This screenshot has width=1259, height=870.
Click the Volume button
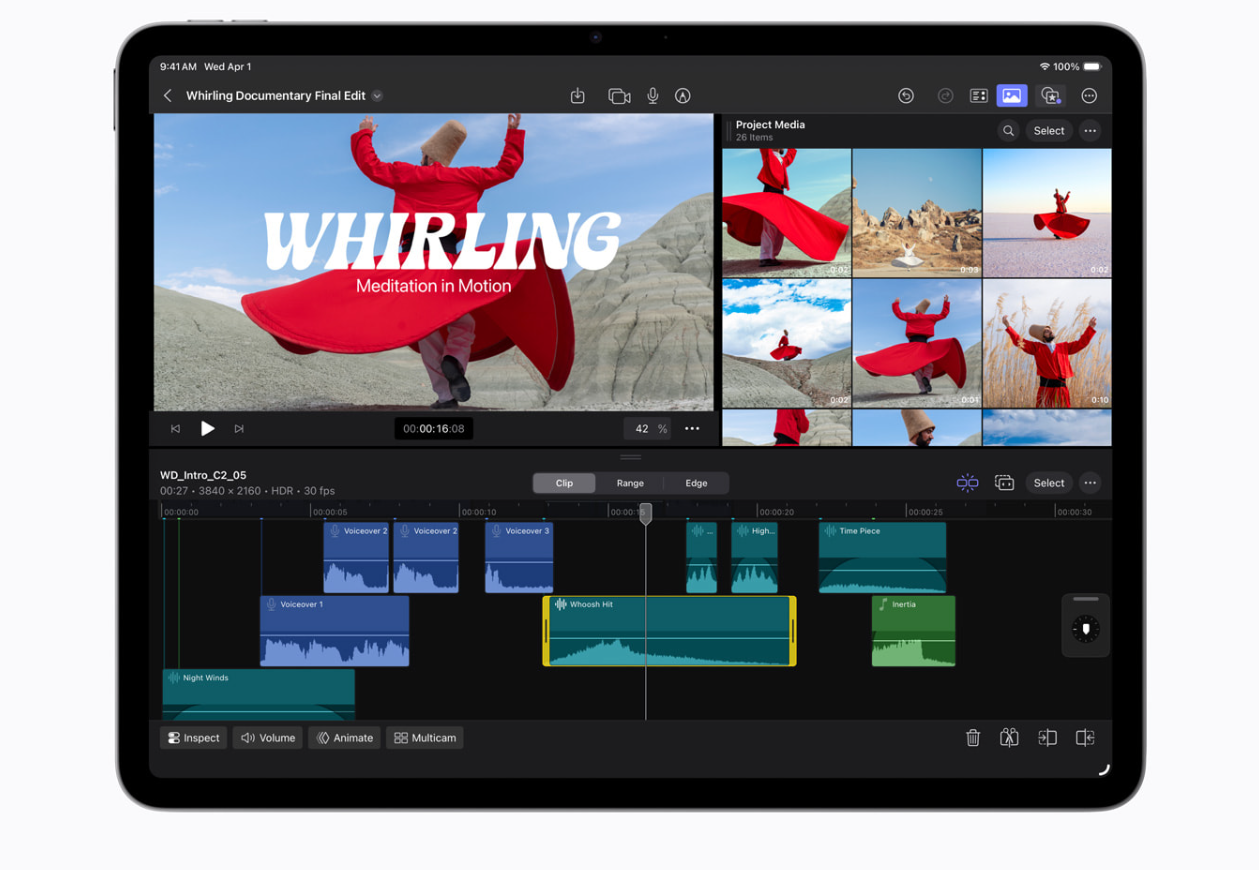[x=268, y=738]
